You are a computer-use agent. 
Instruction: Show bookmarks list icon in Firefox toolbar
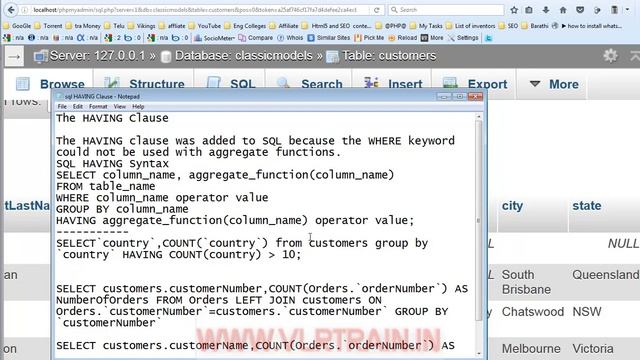[x=529, y=10]
